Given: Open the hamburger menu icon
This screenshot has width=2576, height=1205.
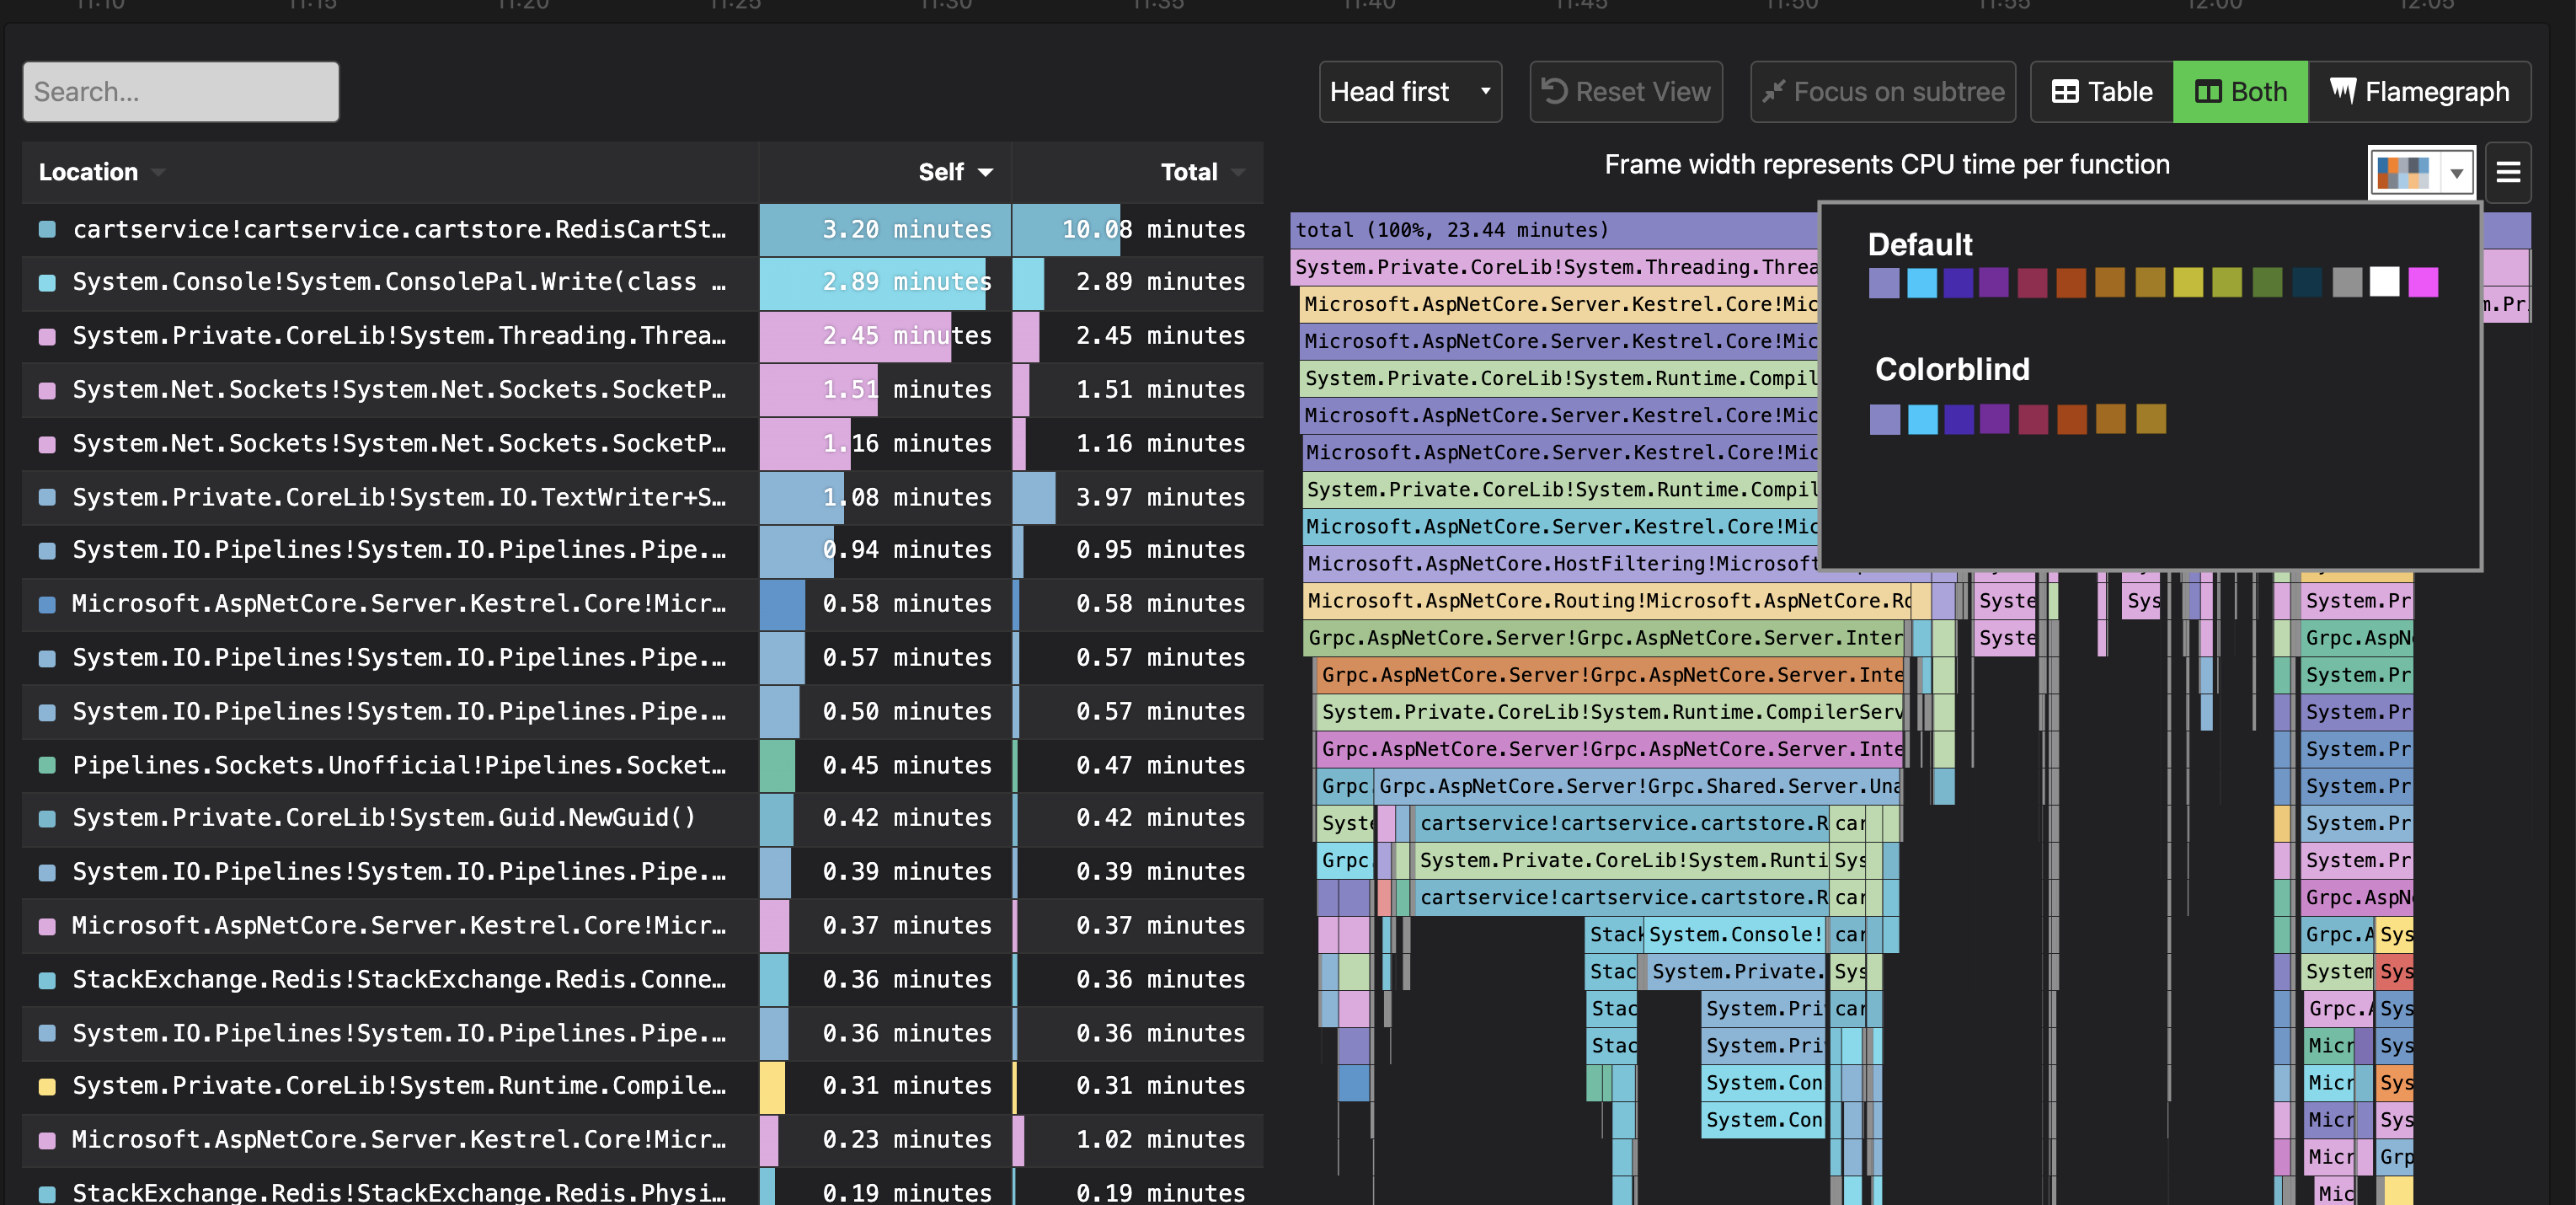Looking at the screenshot, I should coord(2509,172).
